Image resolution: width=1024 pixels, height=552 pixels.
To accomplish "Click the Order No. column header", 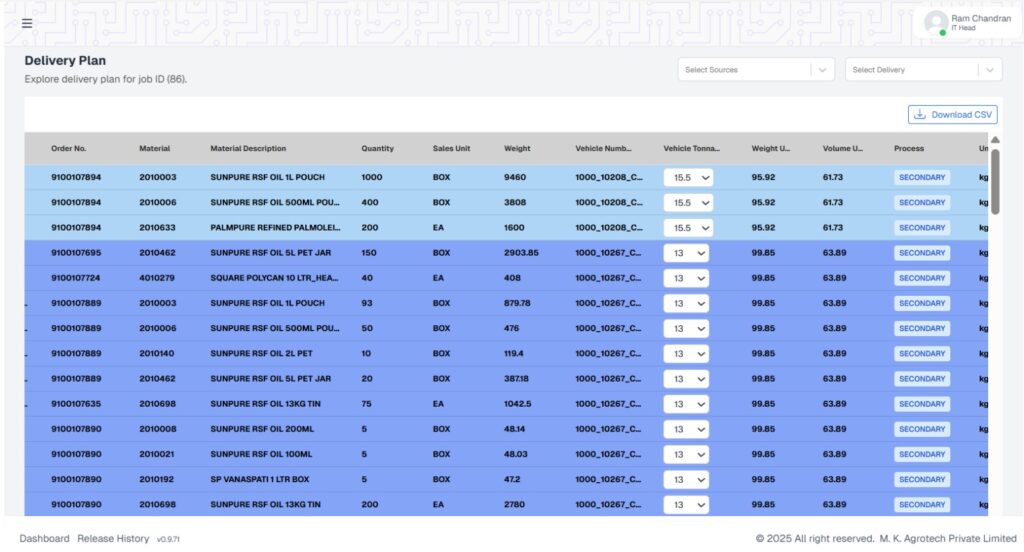I will 69,148.
